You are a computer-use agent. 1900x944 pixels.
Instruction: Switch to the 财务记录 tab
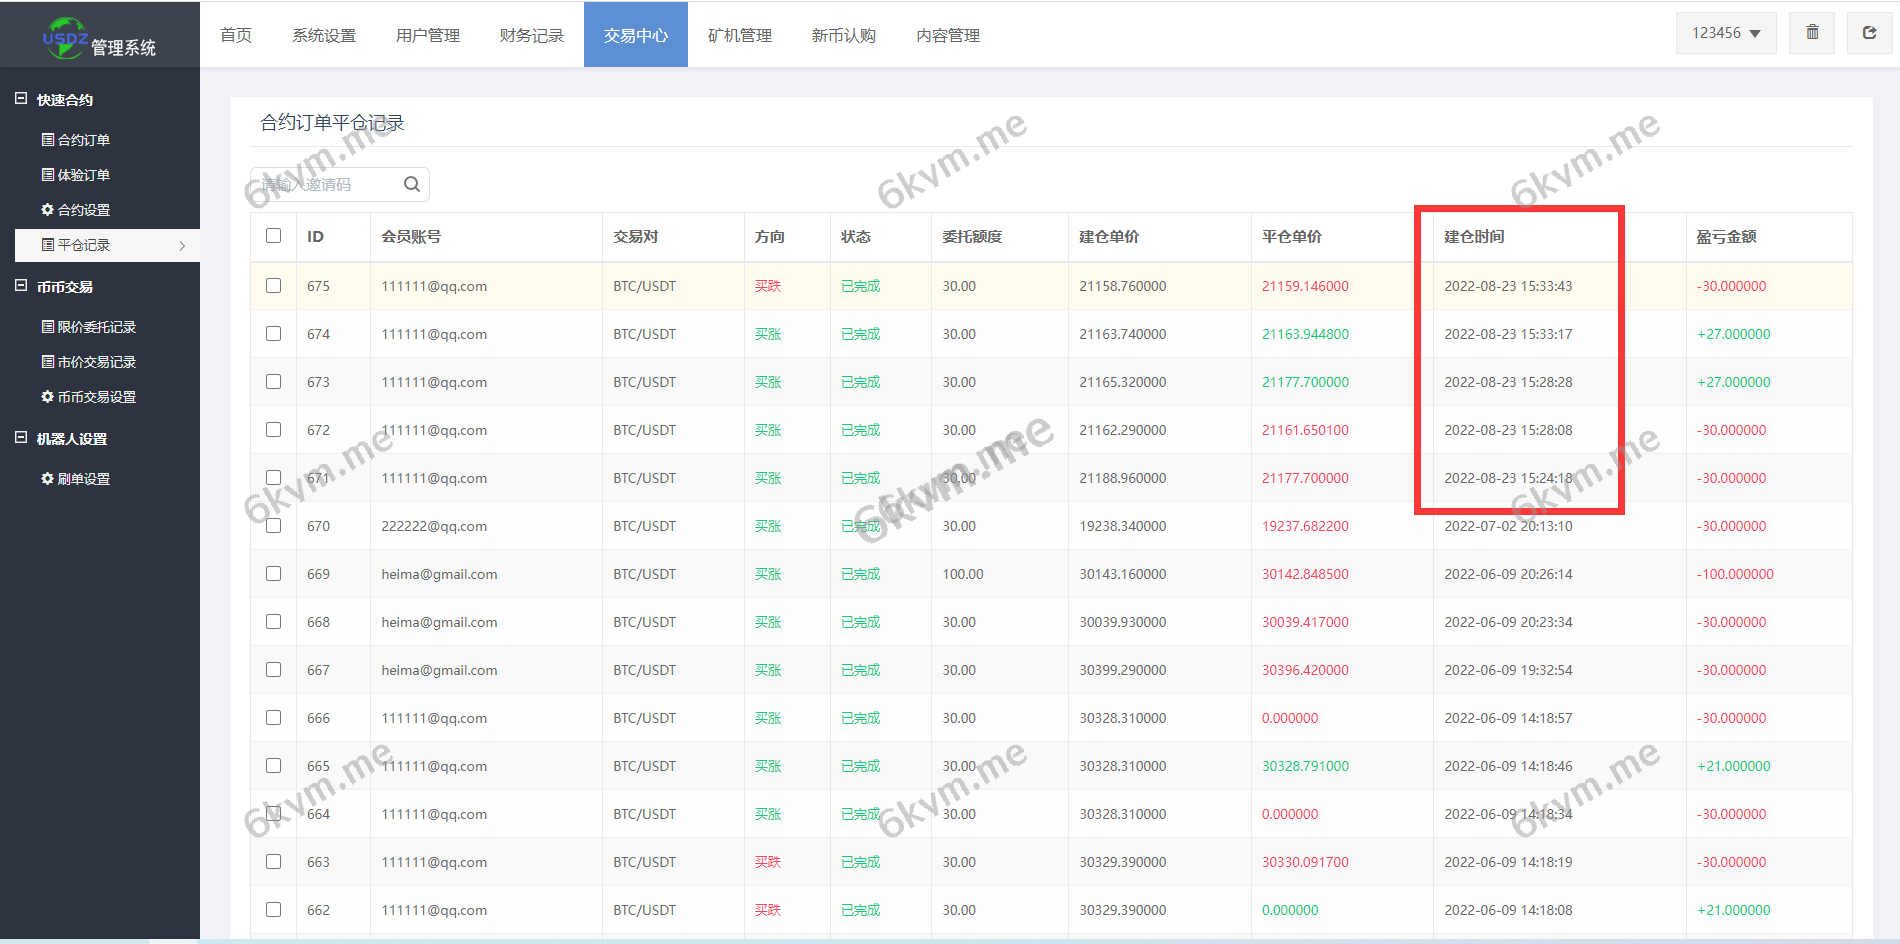point(531,34)
